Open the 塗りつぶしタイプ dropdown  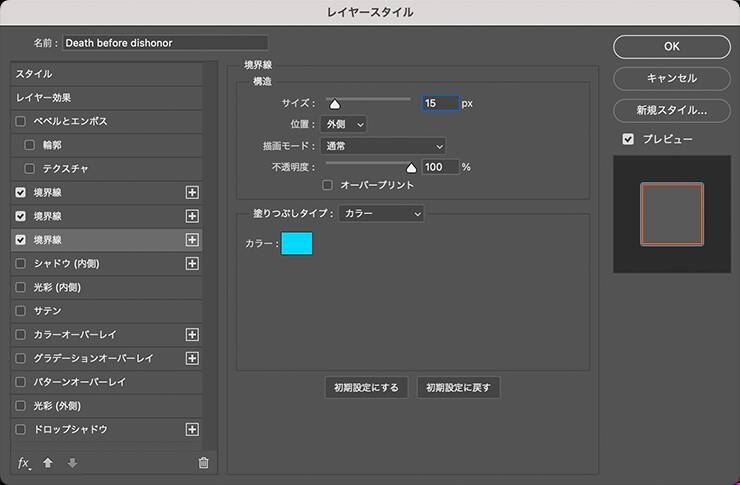coord(381,213)
